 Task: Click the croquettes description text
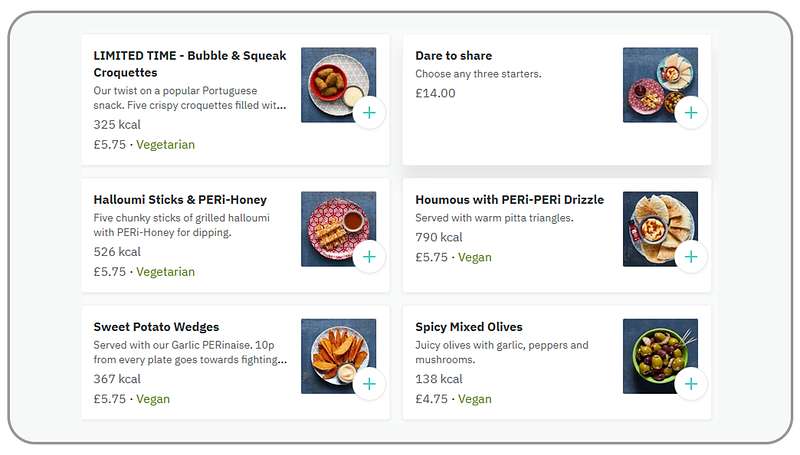(189, 97)
